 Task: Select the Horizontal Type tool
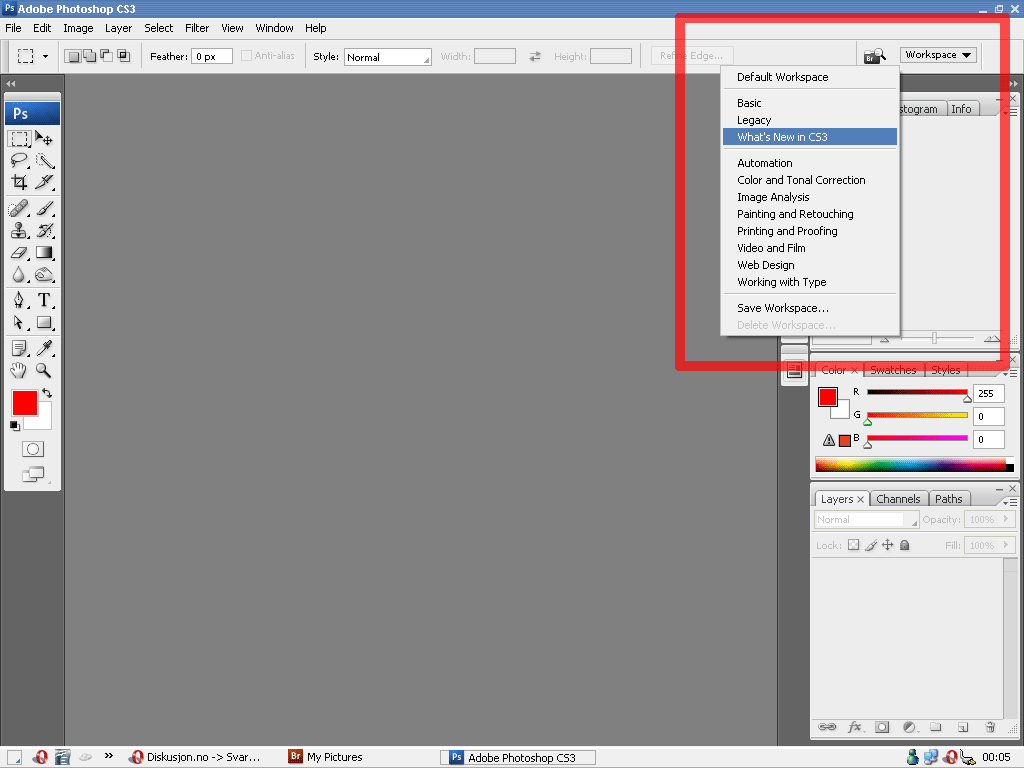44,300
